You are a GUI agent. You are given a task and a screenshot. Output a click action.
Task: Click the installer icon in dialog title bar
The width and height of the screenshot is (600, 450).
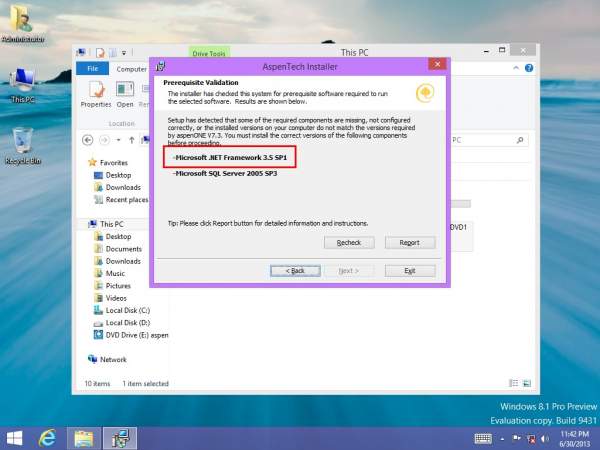click(161, 66)
